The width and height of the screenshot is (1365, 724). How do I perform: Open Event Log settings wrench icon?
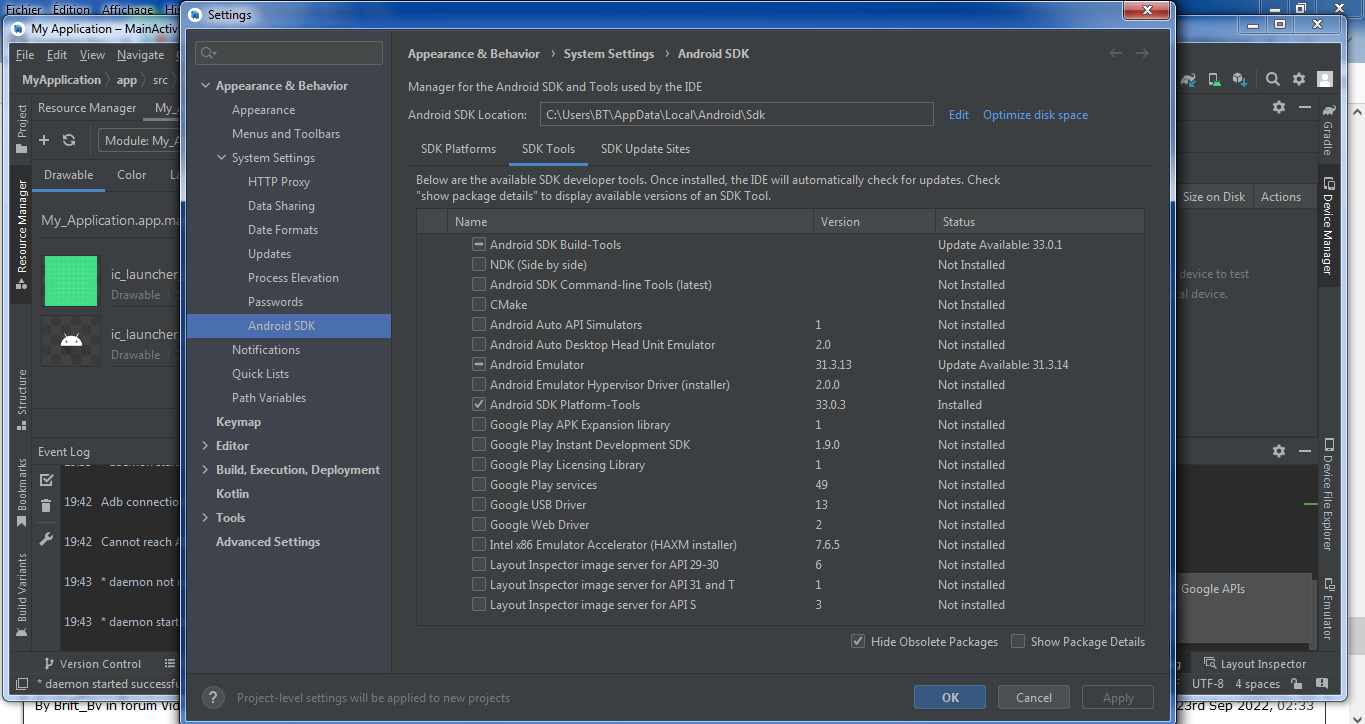(46, 539)
